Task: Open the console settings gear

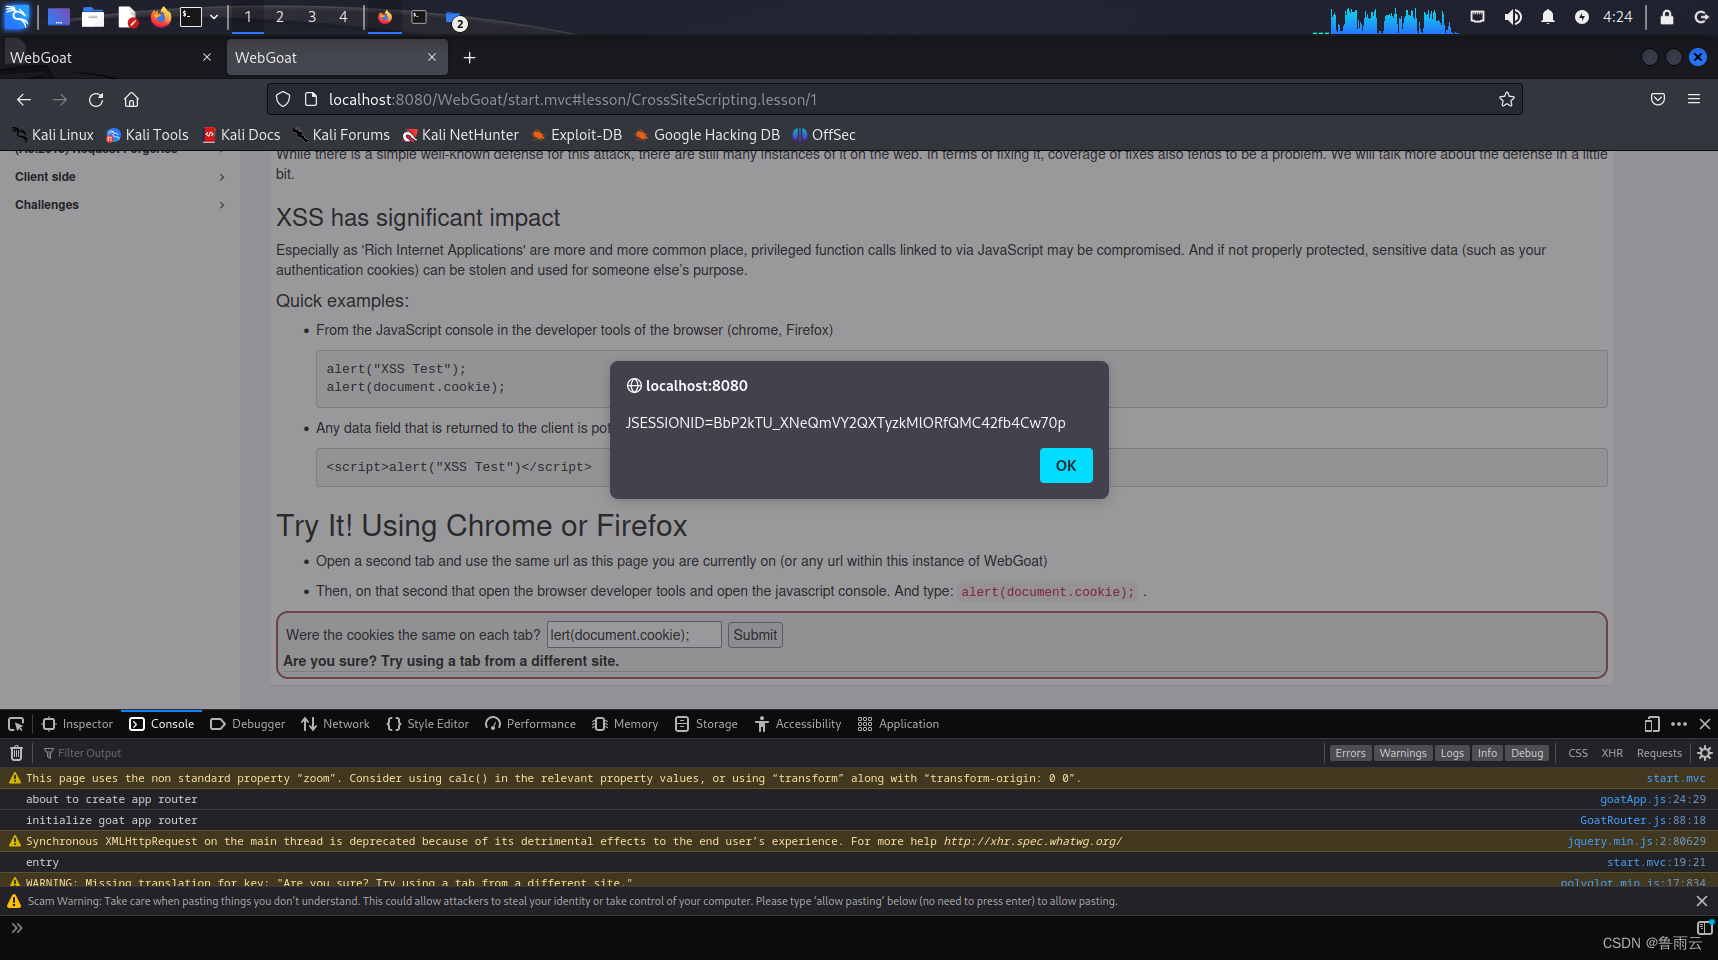Action: (x=1705, y=753)
